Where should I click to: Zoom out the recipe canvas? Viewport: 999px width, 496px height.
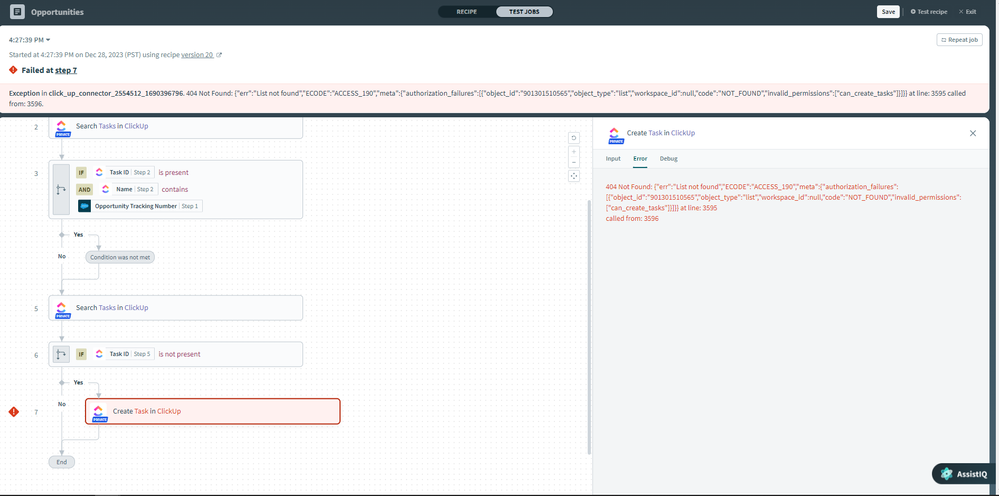(x=573, y=162)
